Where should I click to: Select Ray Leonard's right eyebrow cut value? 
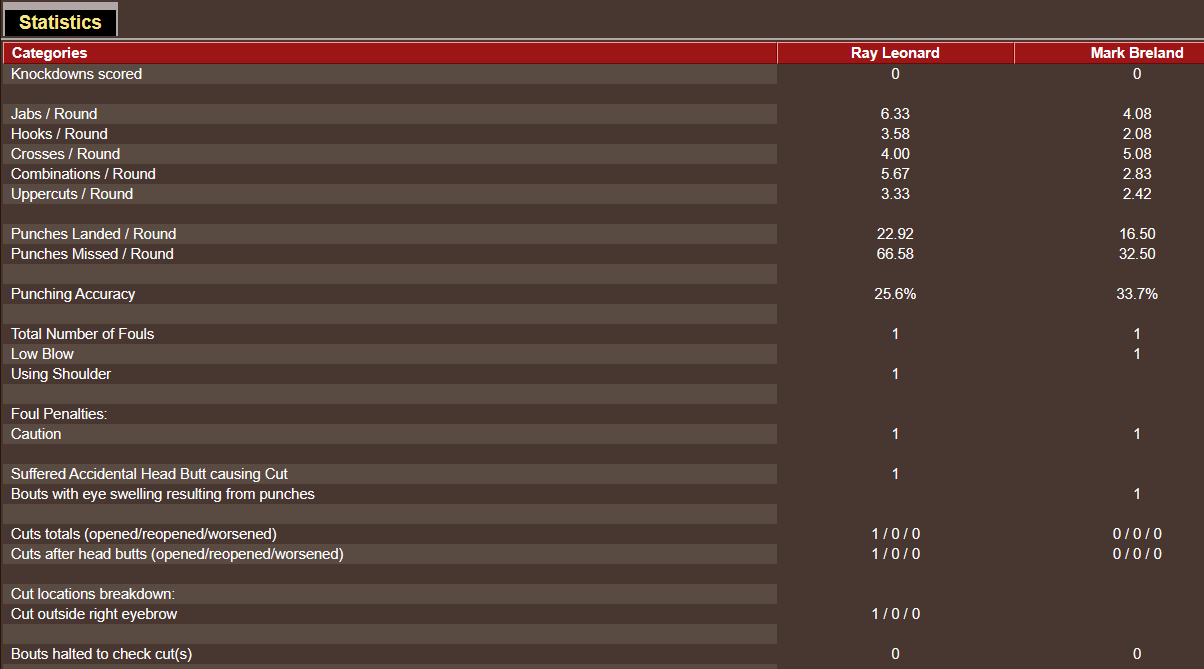click(x=895, y=614)
